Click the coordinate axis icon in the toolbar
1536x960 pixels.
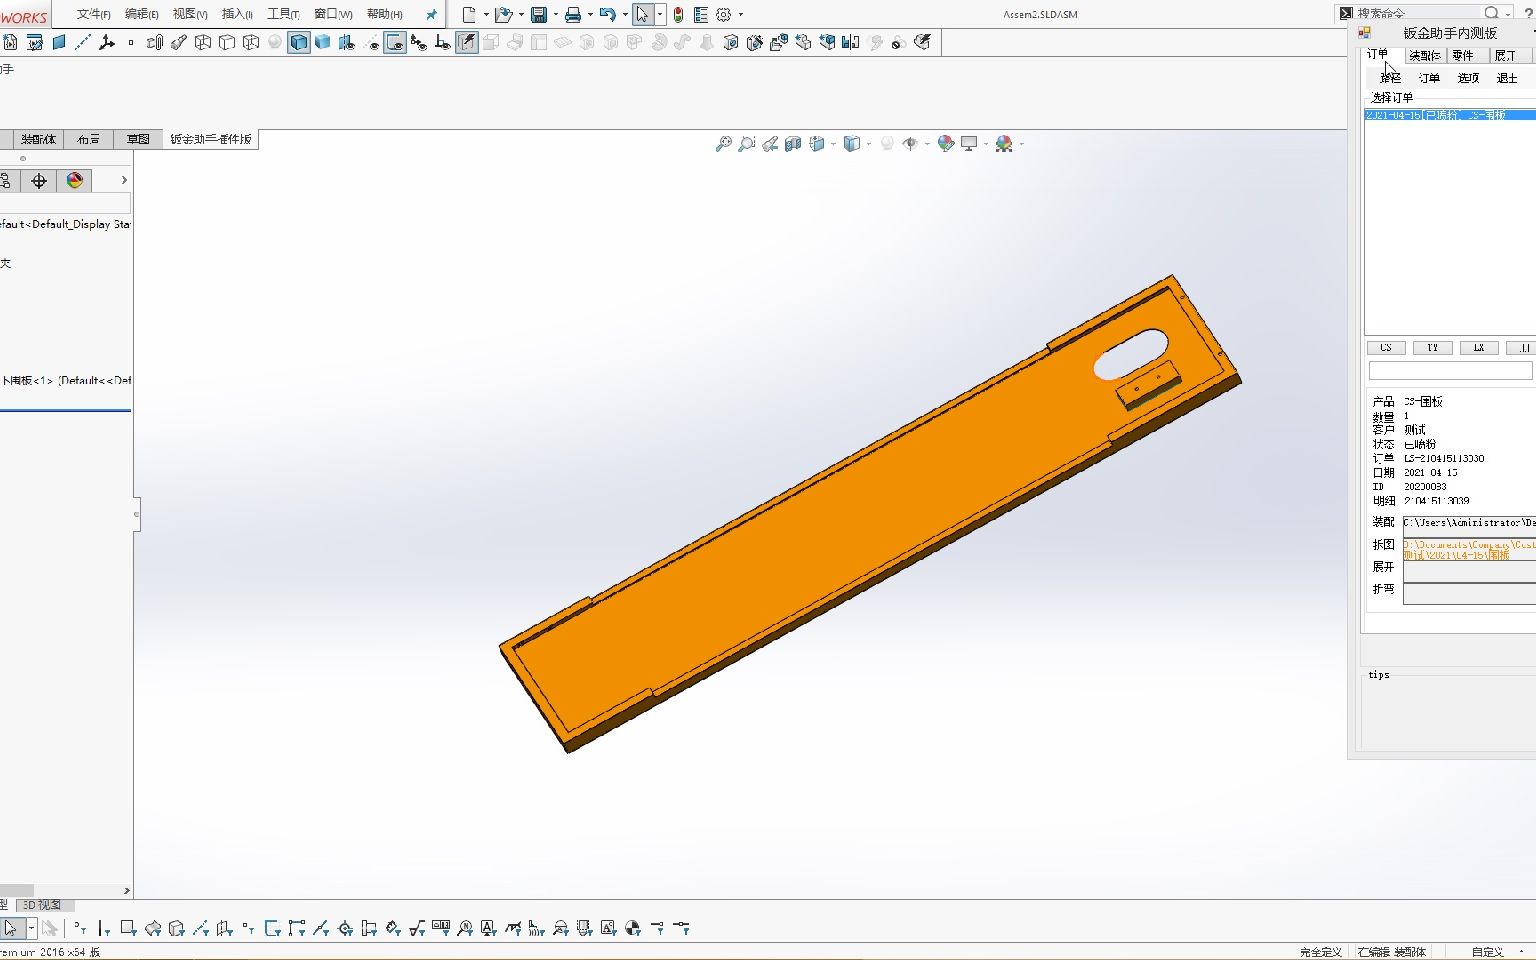[x=107, y=42]
